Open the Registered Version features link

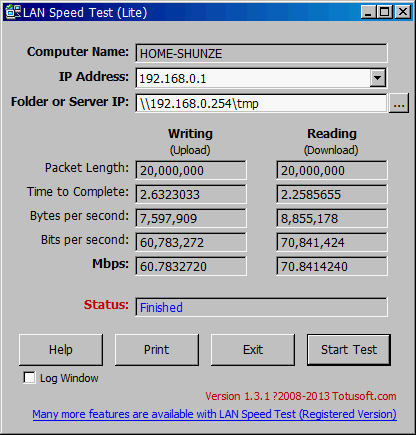tap(214, 414)
